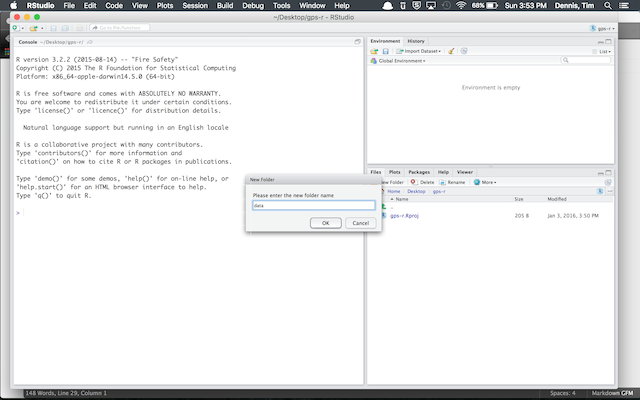Click the Home breadcrumb link

click(393, 191)
